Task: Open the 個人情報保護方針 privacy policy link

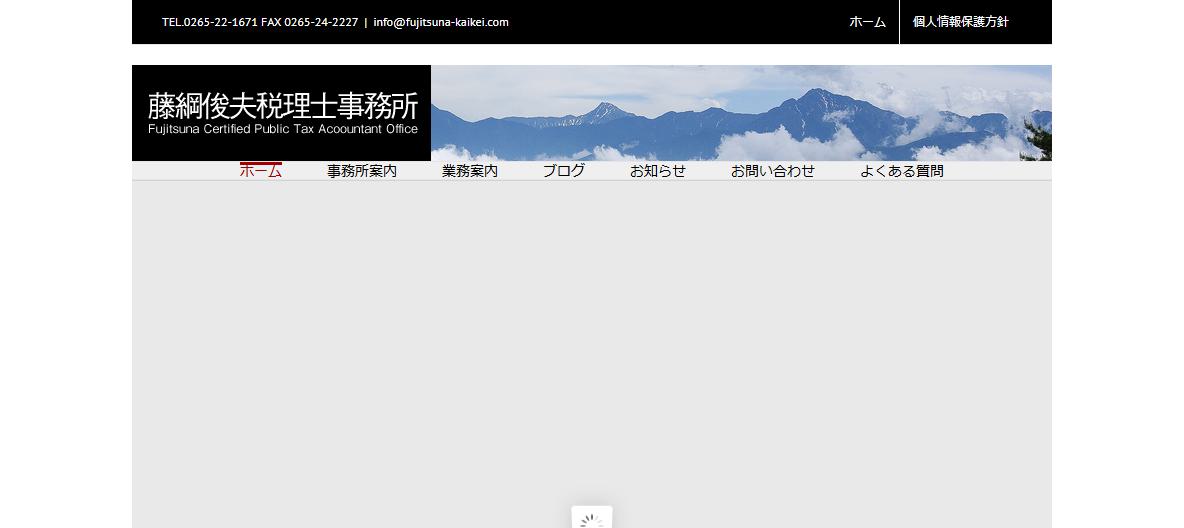Action: 960,22
